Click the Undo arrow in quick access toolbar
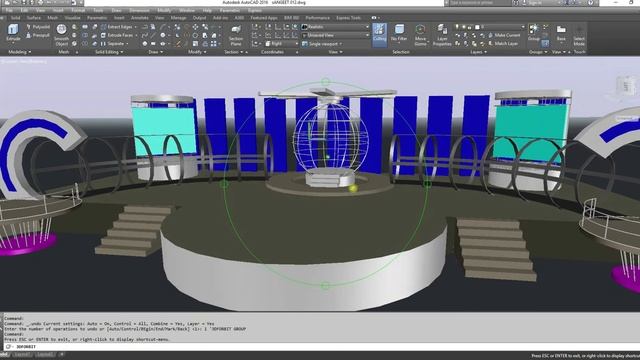The height and width of the screenshot is (360, 640). pos(48,3)
